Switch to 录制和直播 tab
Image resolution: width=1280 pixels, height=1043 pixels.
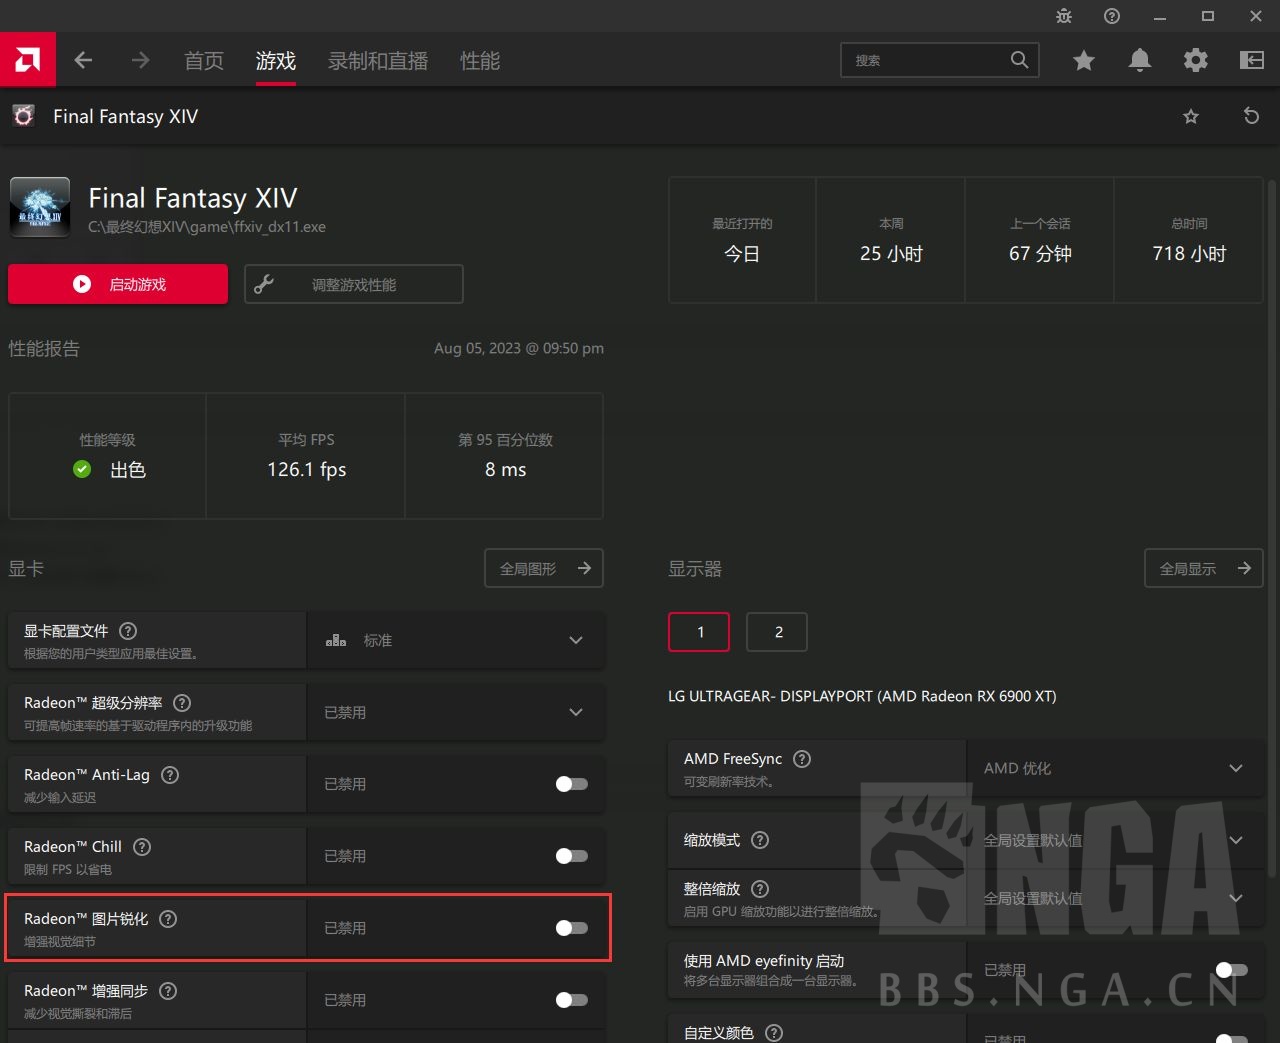point(378,61)
